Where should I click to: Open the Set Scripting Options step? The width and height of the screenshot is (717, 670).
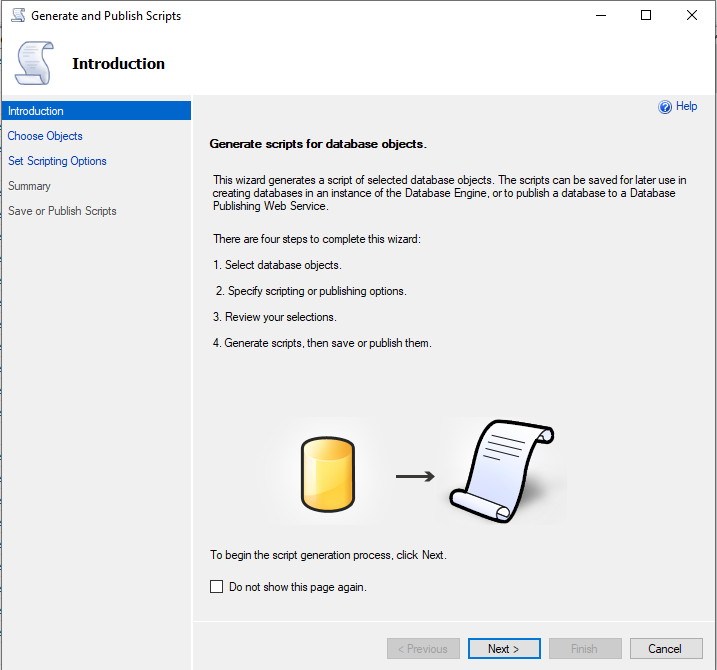coord(57,161)
